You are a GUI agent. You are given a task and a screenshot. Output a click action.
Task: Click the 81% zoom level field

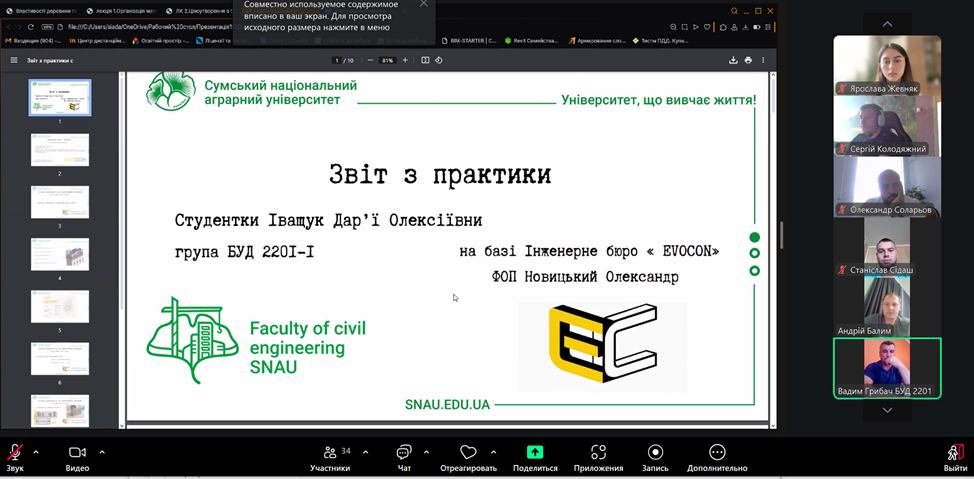(388, 60)
